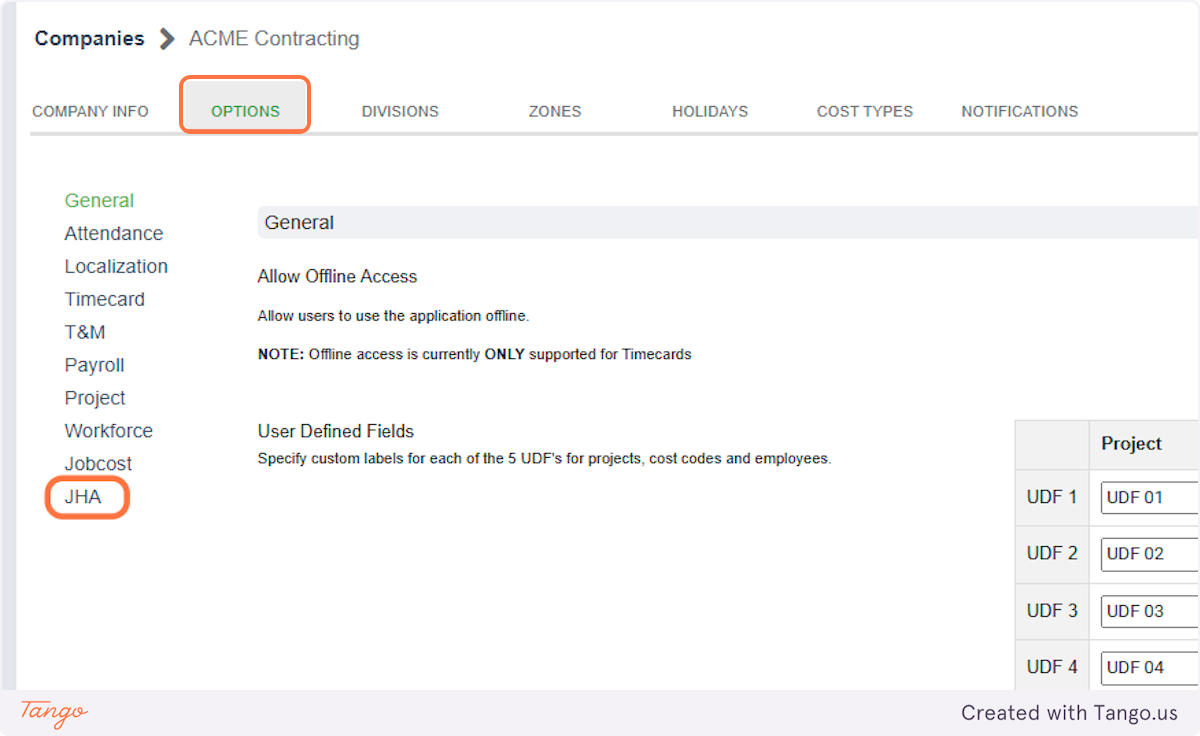Open the Cost Types tab
The height and width of the screenshot is (736, 1200).
[x=865, y=111]
